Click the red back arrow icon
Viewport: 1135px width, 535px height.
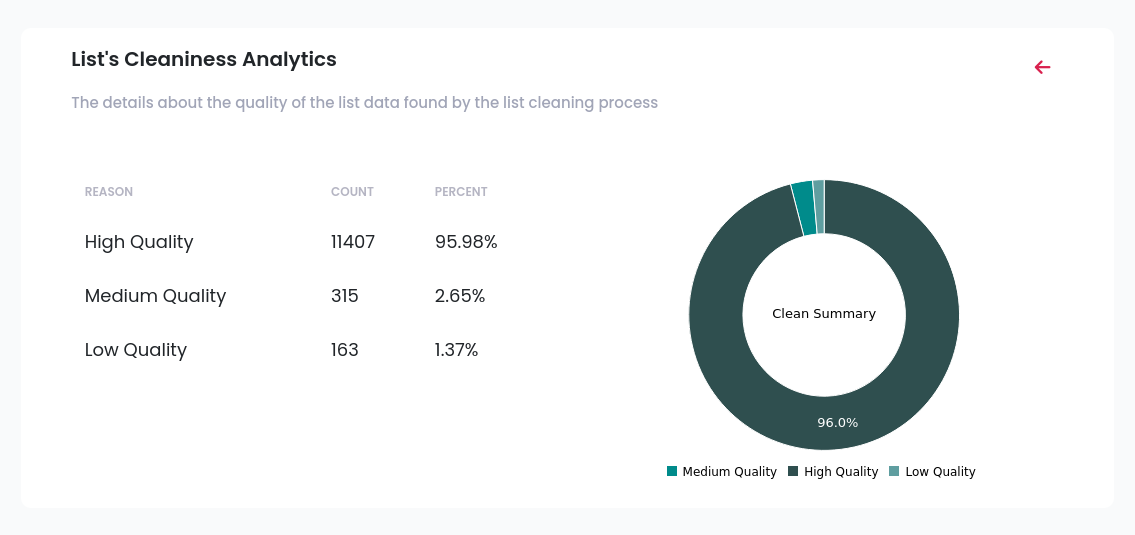point(1042,67)
